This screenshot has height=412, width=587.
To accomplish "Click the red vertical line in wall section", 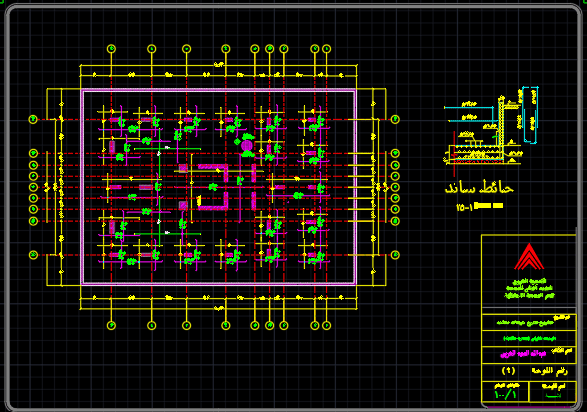I will (454, 153).
